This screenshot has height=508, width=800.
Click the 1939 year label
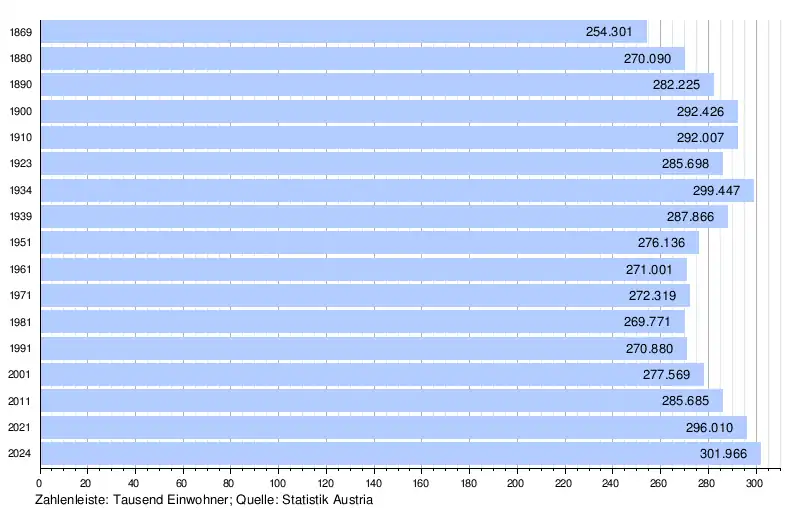[20, 217]
